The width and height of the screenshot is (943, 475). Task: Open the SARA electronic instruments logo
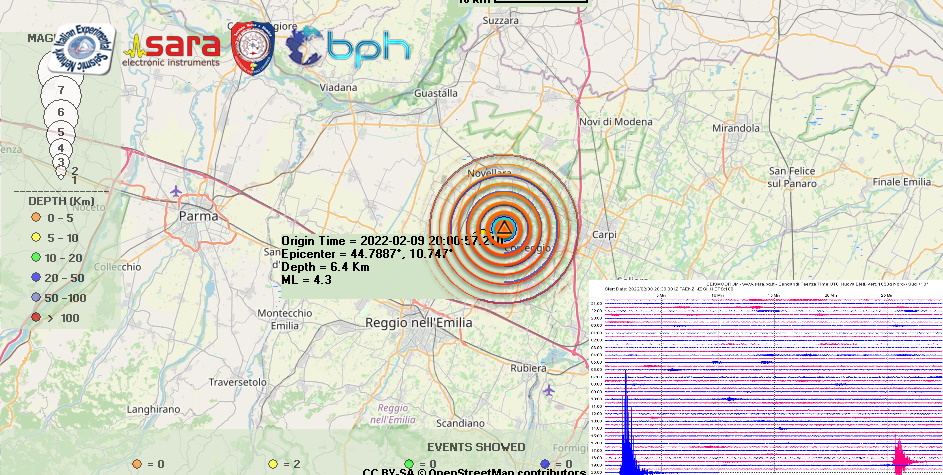[171, 49]
